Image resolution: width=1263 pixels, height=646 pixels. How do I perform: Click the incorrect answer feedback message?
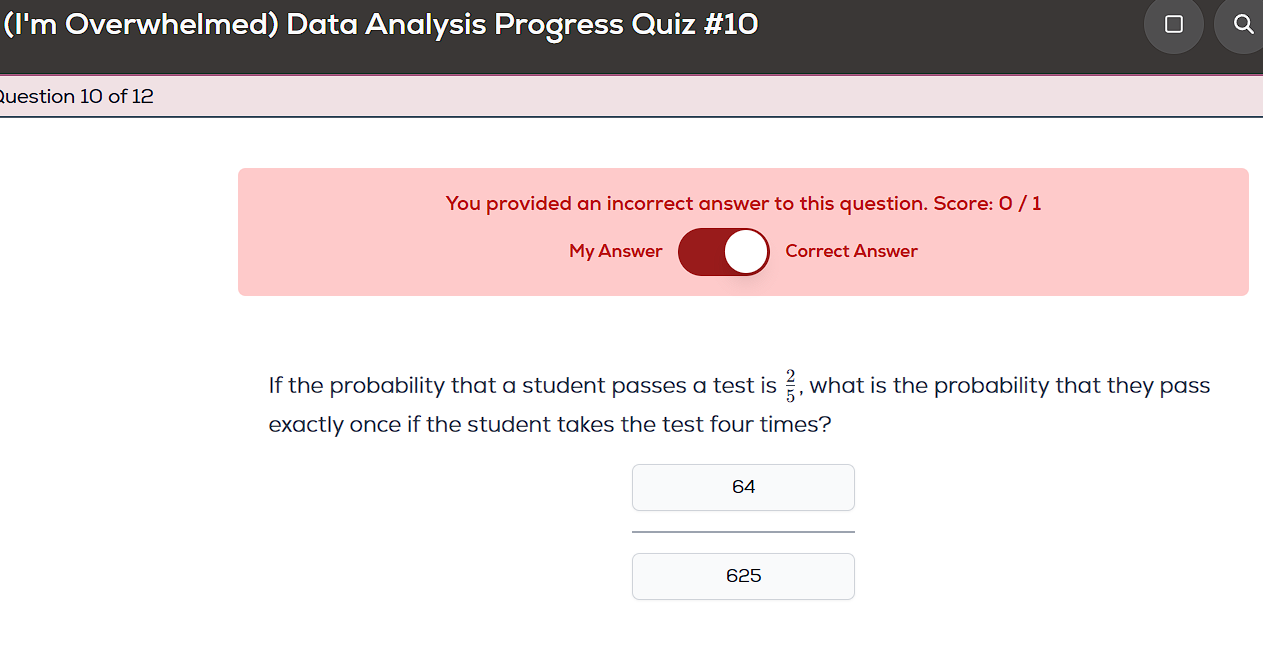[x=743, y=204]
